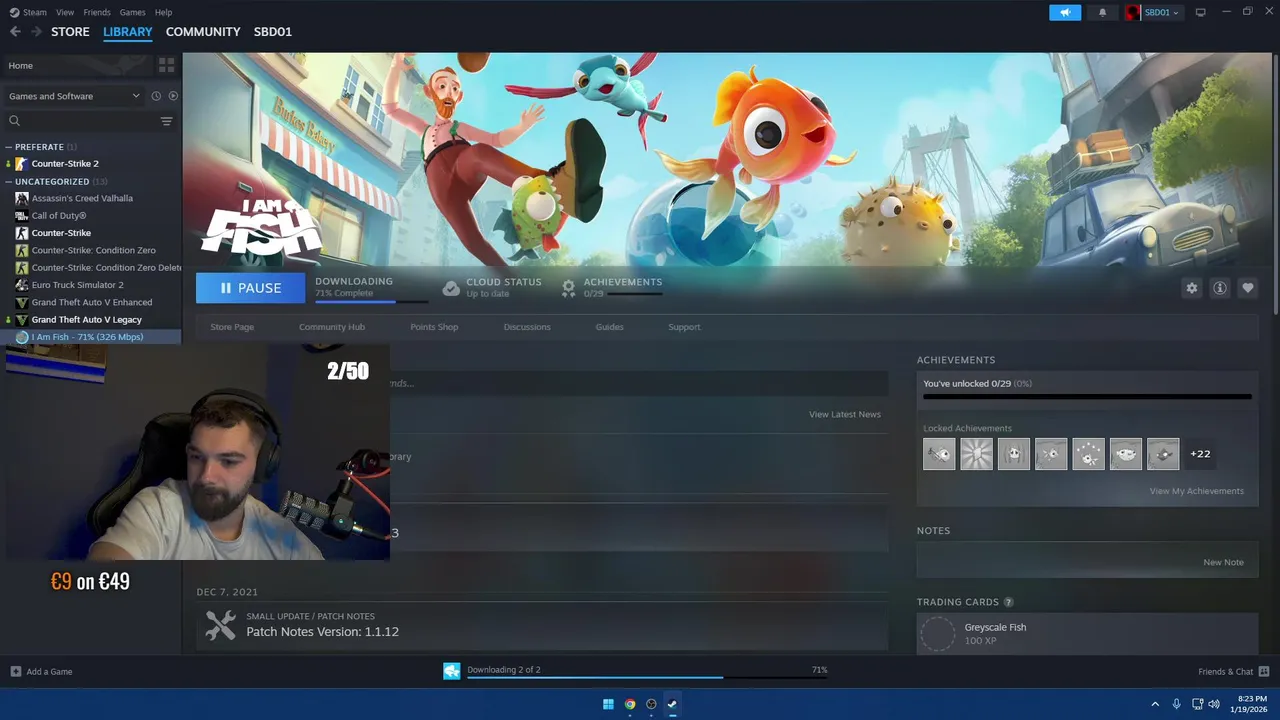The image size is (1280, 720).
Task: Open the announcements megaphone button
Action: (x=1065, y=12)
